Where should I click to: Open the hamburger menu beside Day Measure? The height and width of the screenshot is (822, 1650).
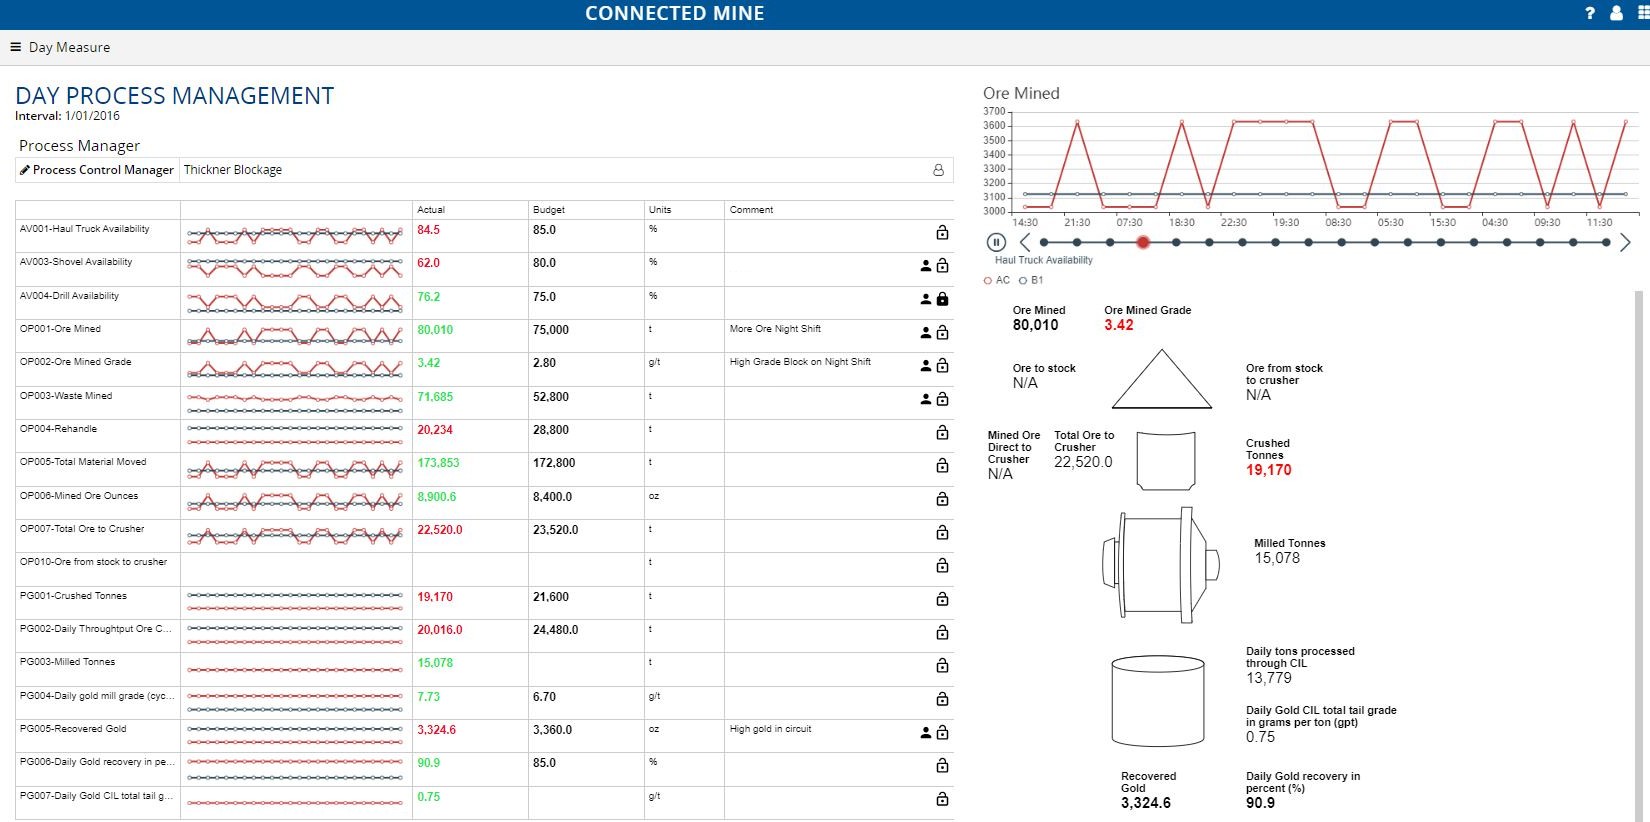15,47
